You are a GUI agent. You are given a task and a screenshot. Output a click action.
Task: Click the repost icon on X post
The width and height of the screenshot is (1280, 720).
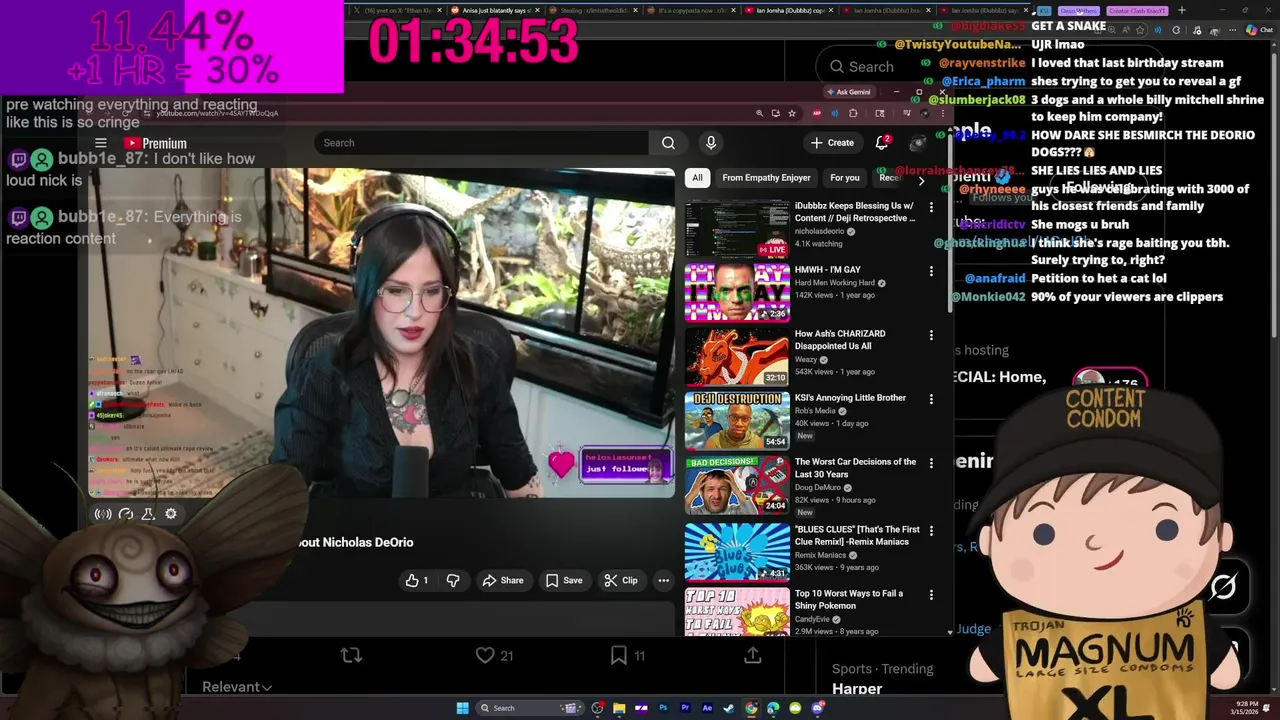tap(351, 655)
